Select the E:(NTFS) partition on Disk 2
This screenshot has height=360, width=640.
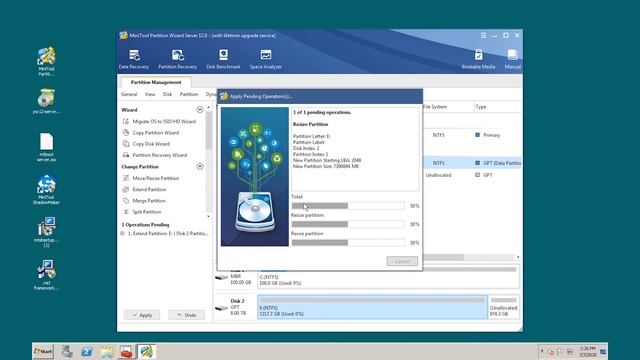[x=372, y=307]
